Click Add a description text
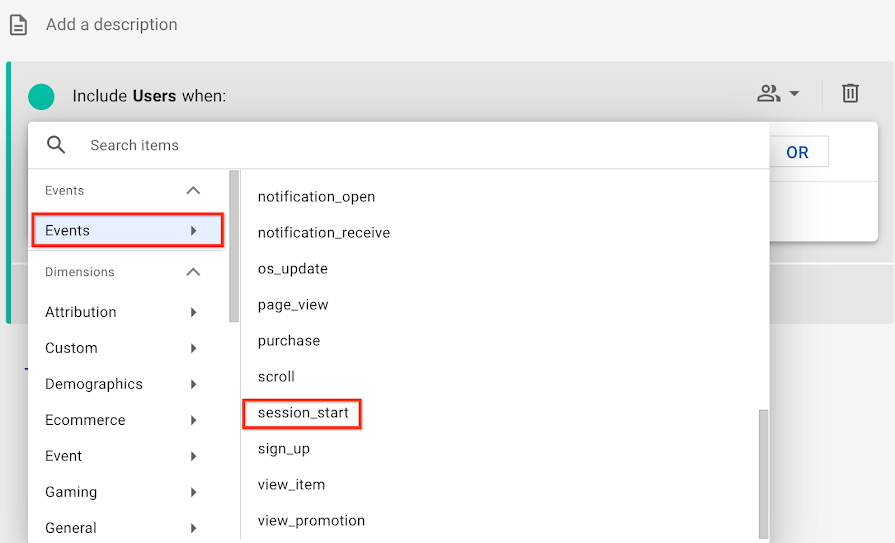Screen dimensions: 895x543 tap(112, 25)
